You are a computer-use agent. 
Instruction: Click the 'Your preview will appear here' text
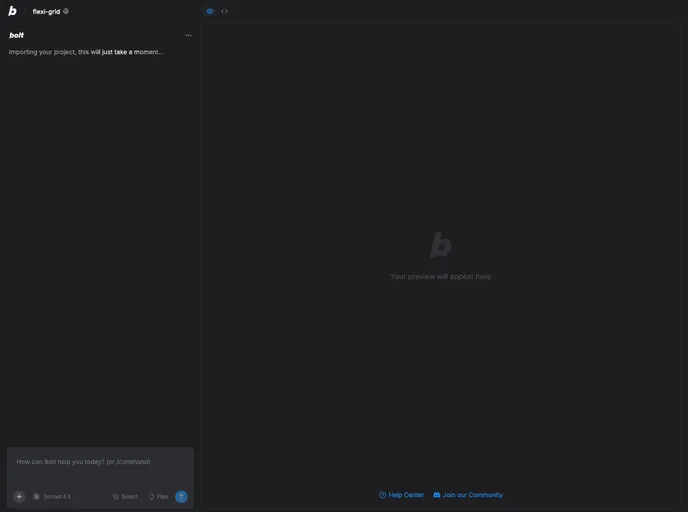[440, 276]
